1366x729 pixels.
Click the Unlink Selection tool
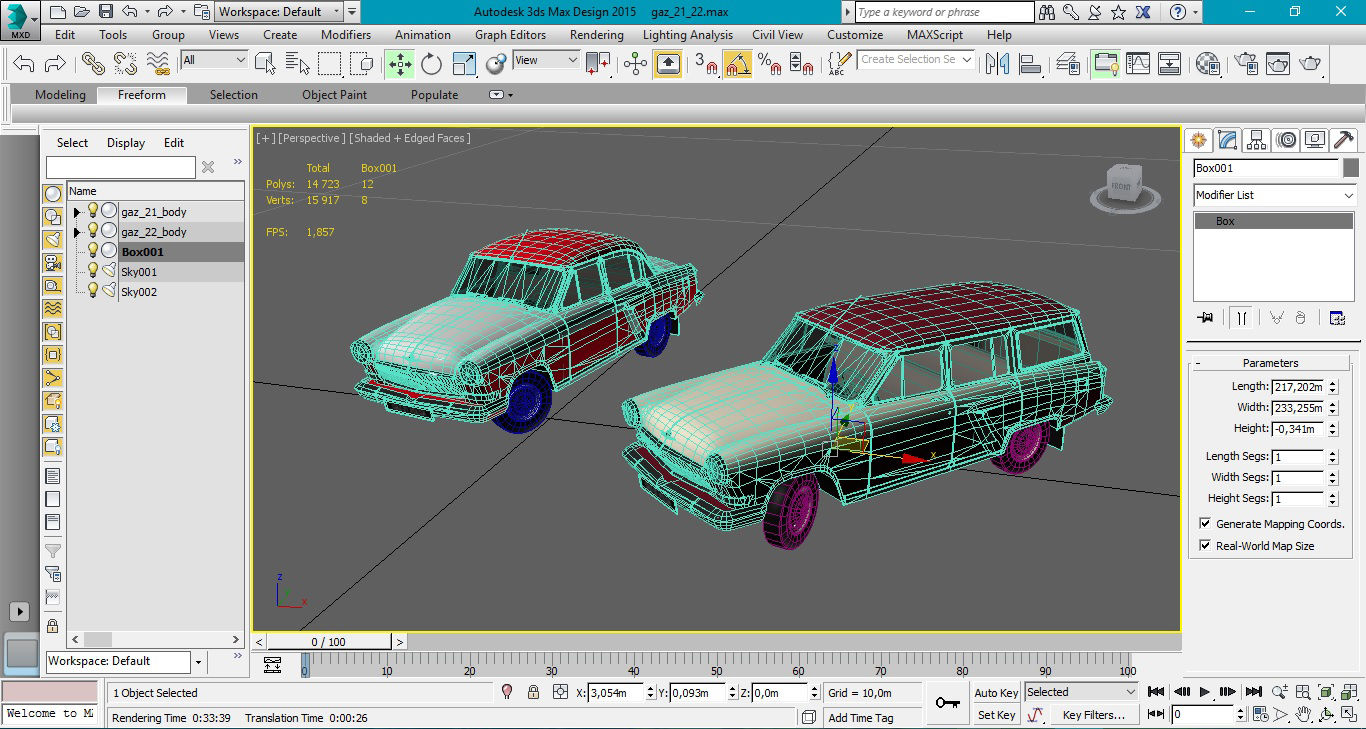pos(126,64)
